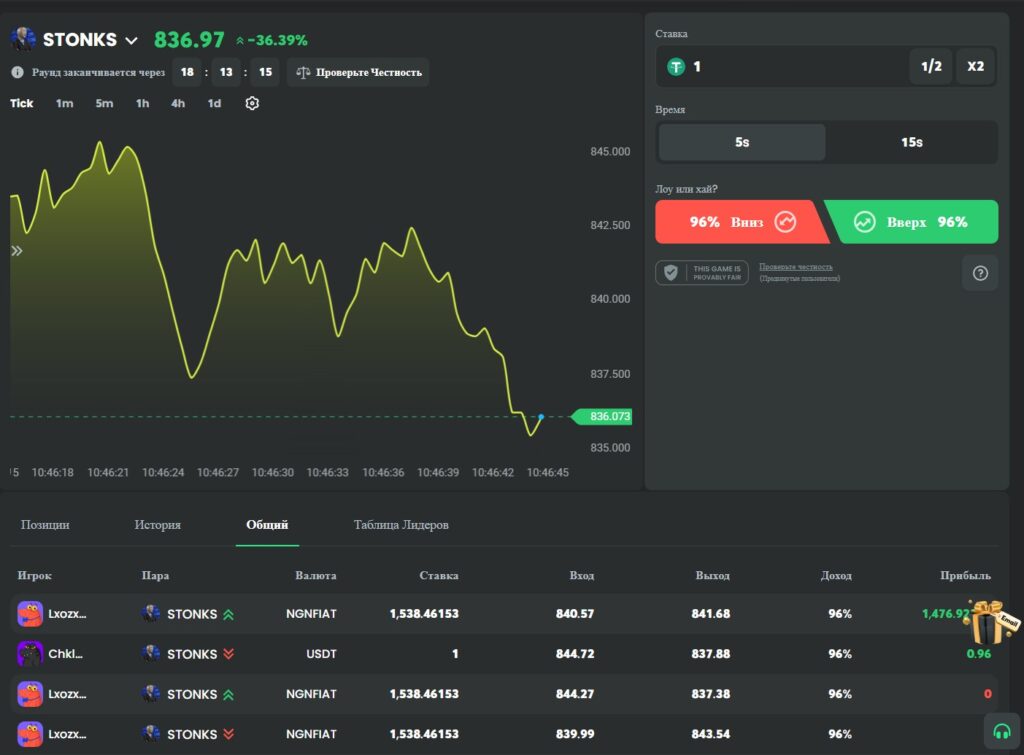The height and width of the screenshot is (755, 1024).
Task: Switch chart to 1d timeframe
Action: point(214,103)
